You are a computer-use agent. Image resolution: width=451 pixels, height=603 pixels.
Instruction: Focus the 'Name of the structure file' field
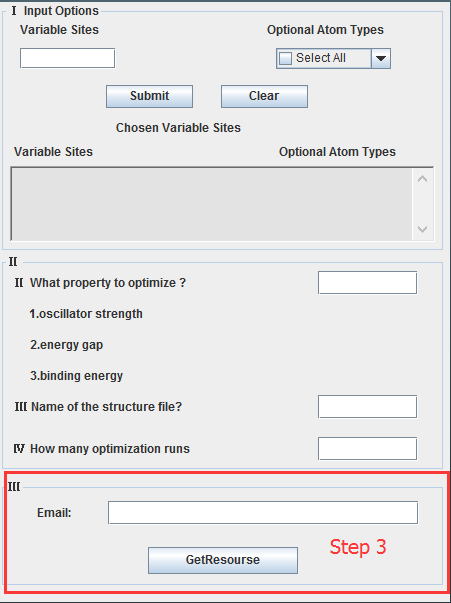point(367,406)
